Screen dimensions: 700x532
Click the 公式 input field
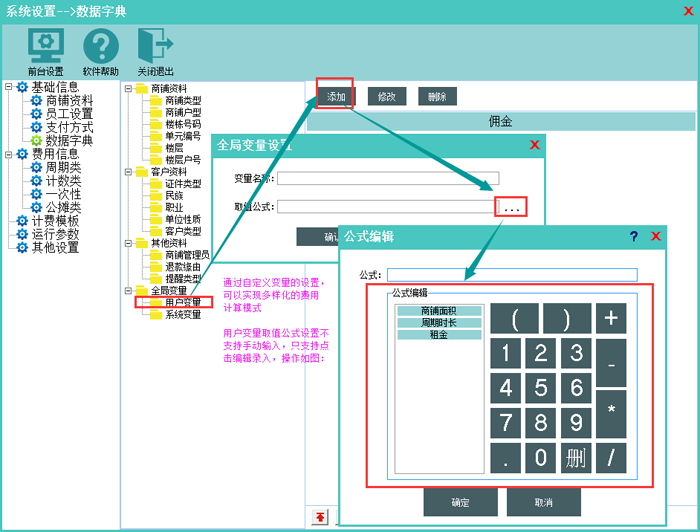[512, 275]
